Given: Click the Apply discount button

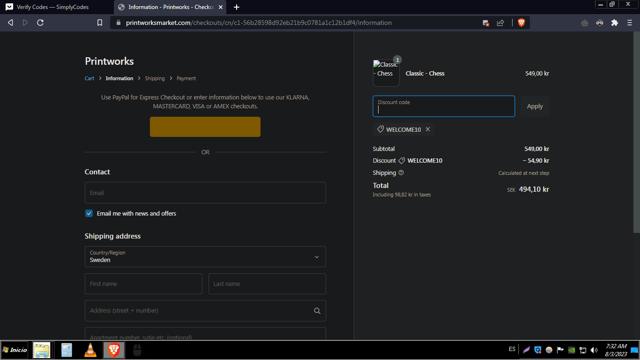Looking at the screenshot, I should pos(535,107).
